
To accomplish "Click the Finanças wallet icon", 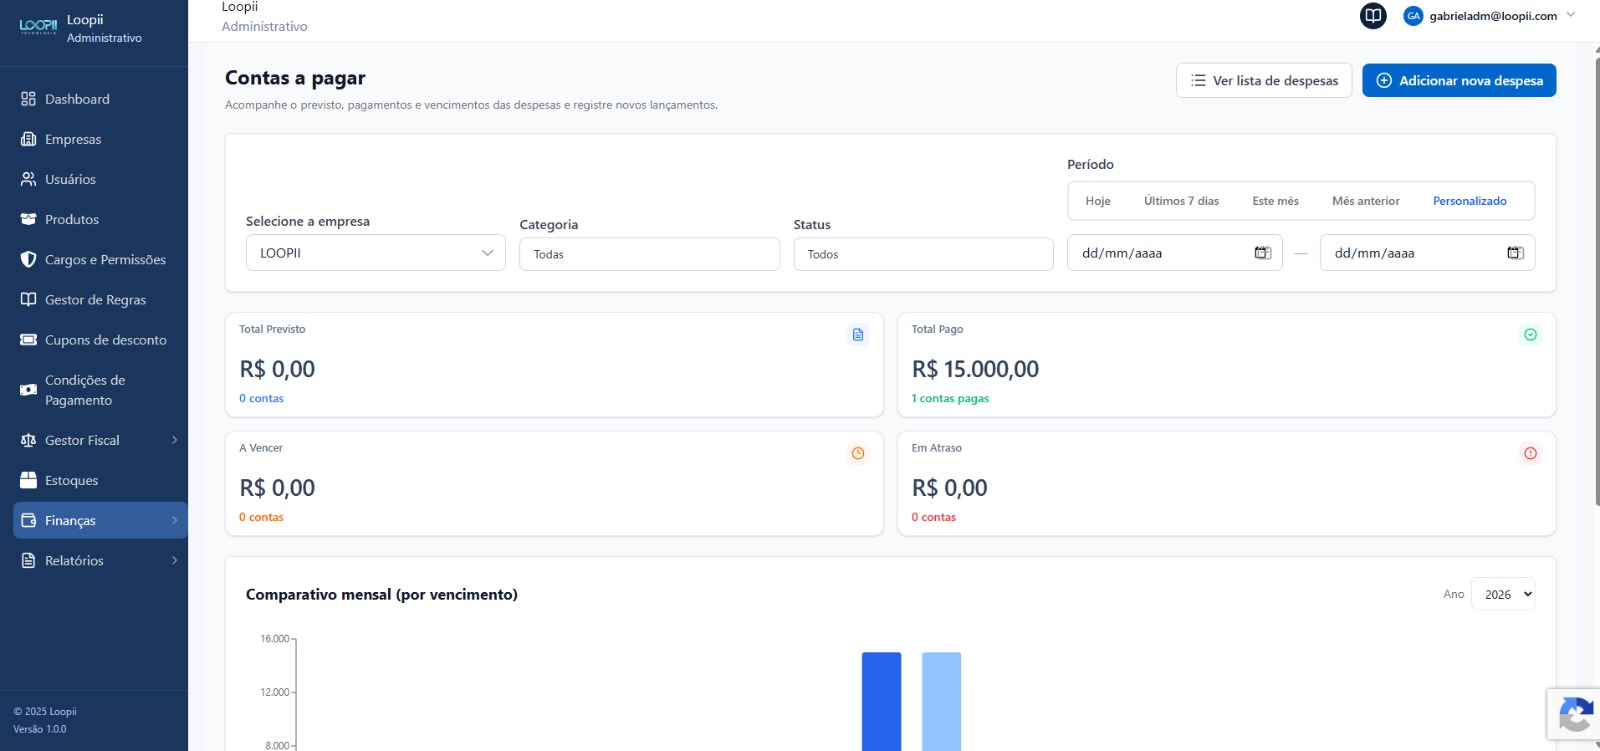I will point(28,520).
